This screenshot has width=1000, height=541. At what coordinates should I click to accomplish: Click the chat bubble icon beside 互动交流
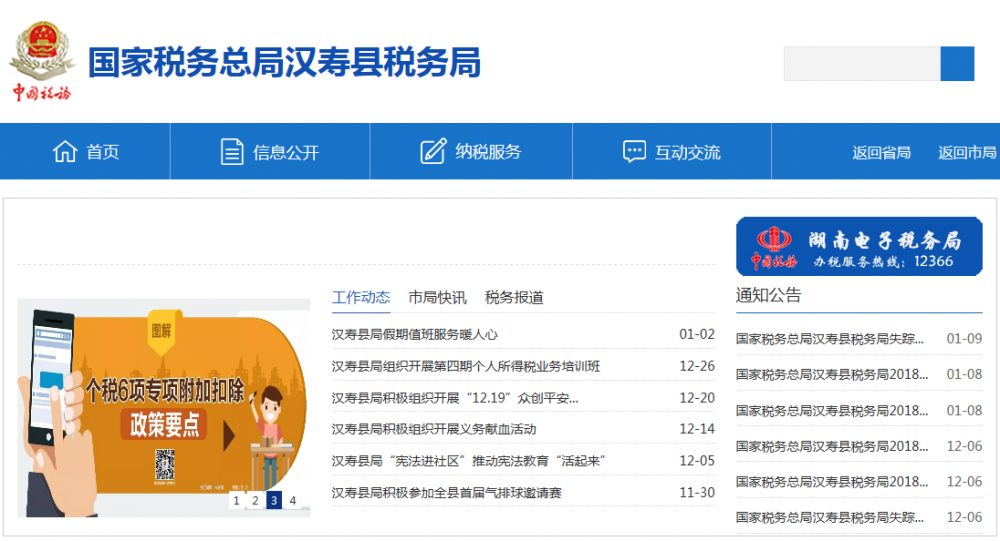tap(634, 152)
